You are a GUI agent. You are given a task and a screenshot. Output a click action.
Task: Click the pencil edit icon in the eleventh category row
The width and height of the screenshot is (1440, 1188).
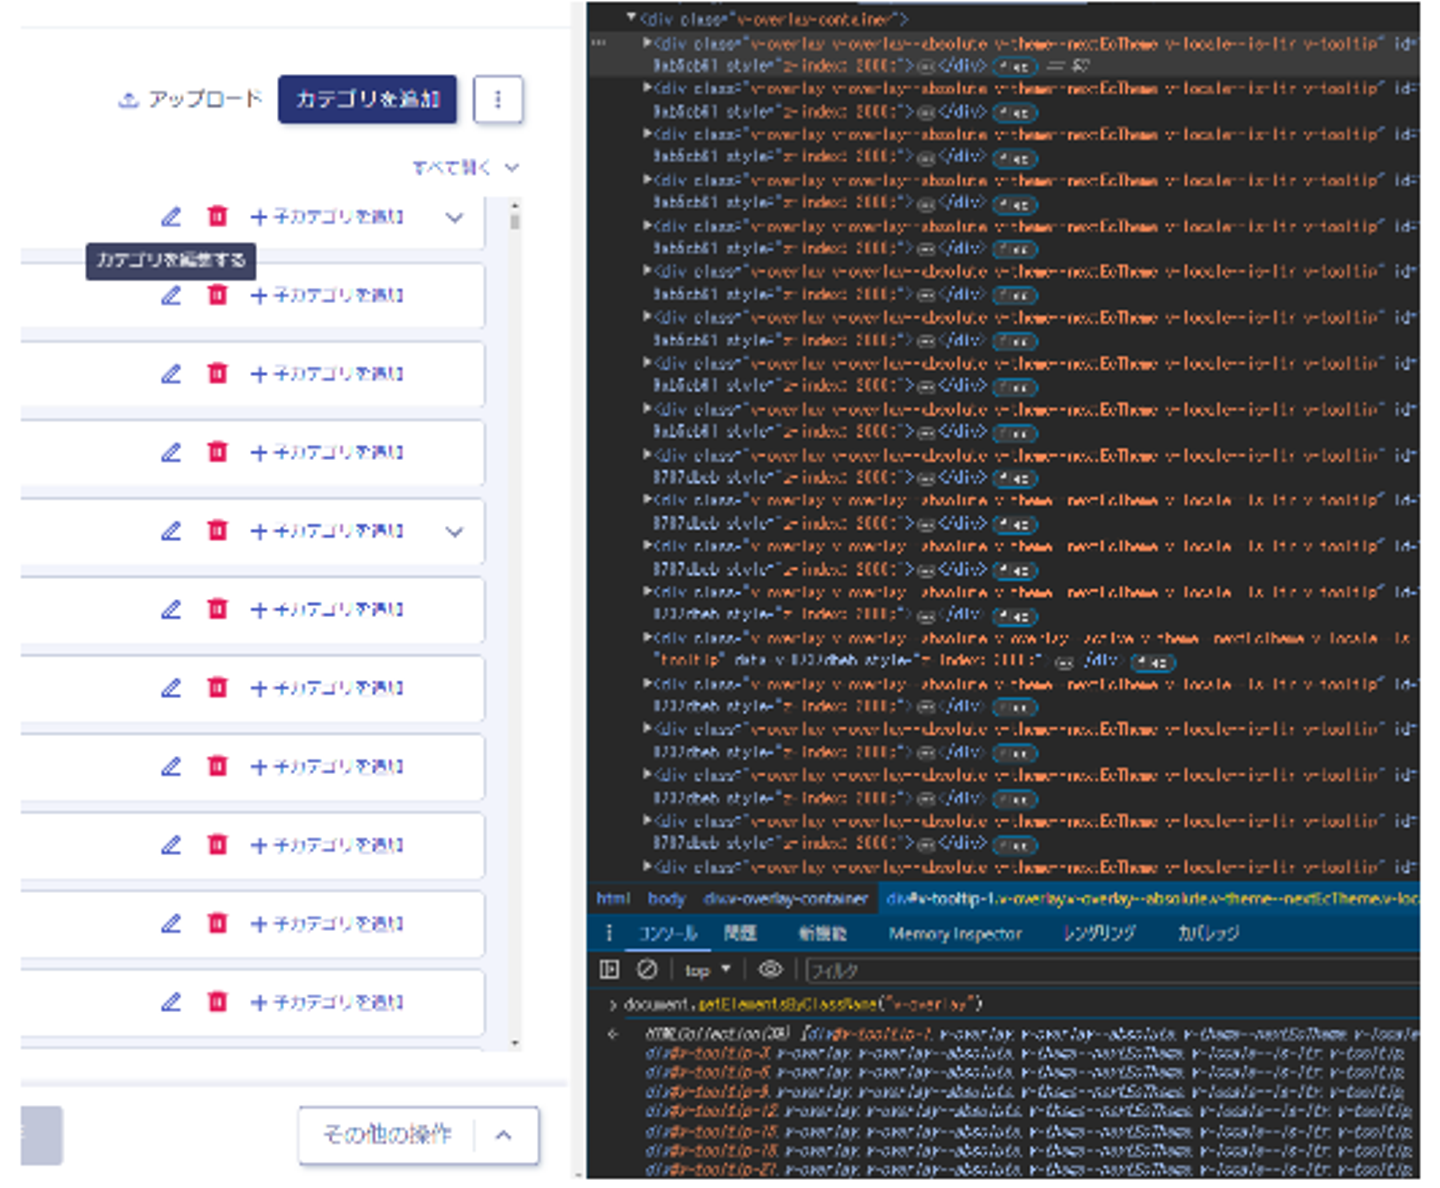pos(172,1001)
